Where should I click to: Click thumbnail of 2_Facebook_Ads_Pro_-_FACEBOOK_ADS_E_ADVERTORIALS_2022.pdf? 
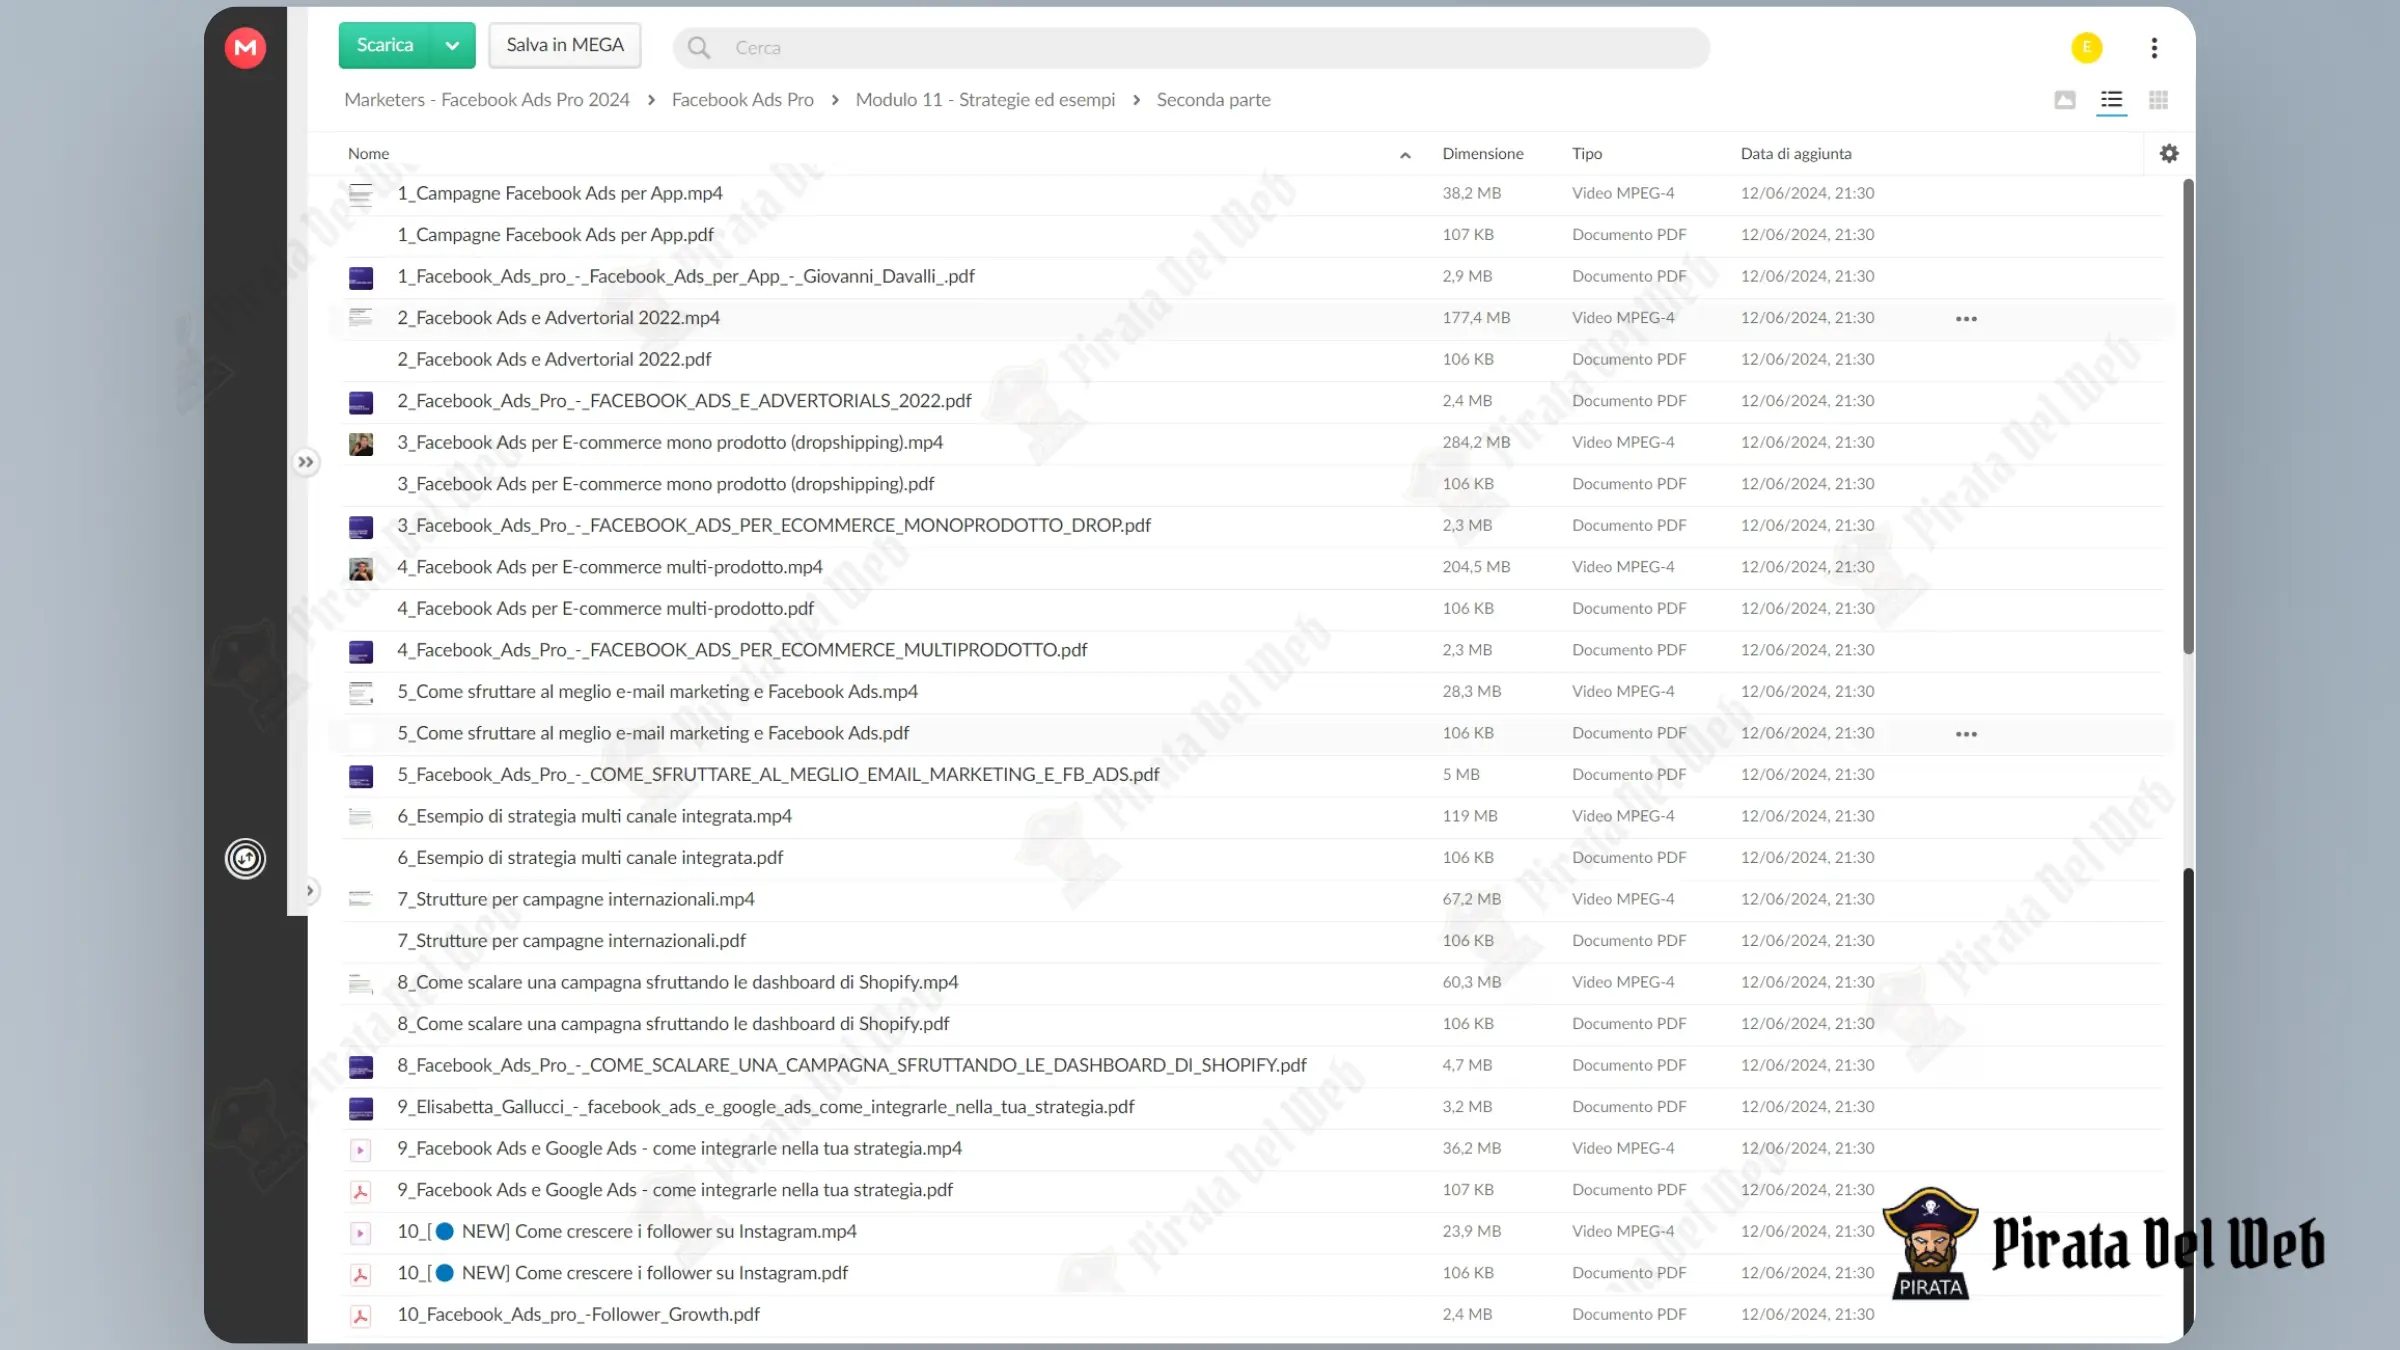(361, 402)
